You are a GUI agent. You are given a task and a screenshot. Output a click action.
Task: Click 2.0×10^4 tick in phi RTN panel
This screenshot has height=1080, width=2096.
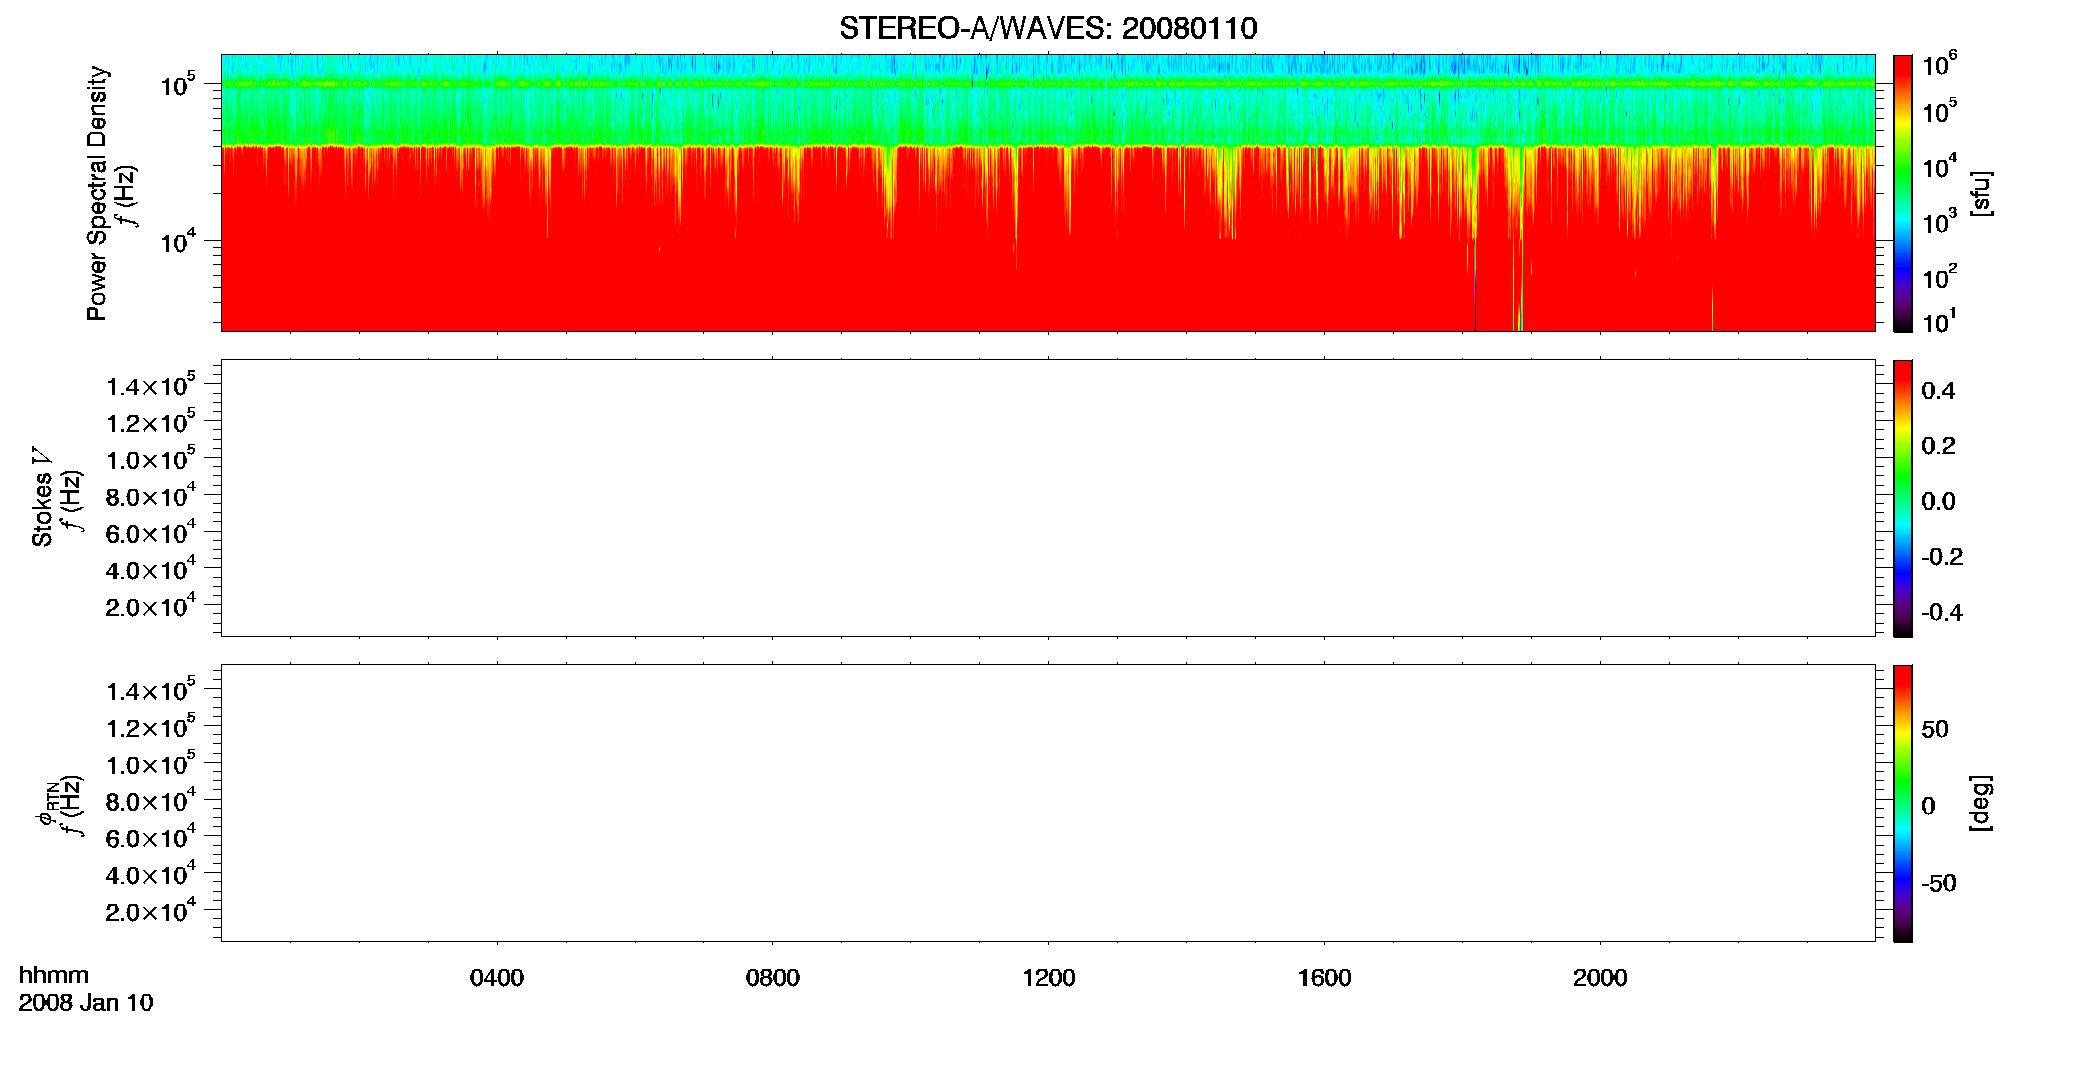pyautogui.click(x=151, y=911)
